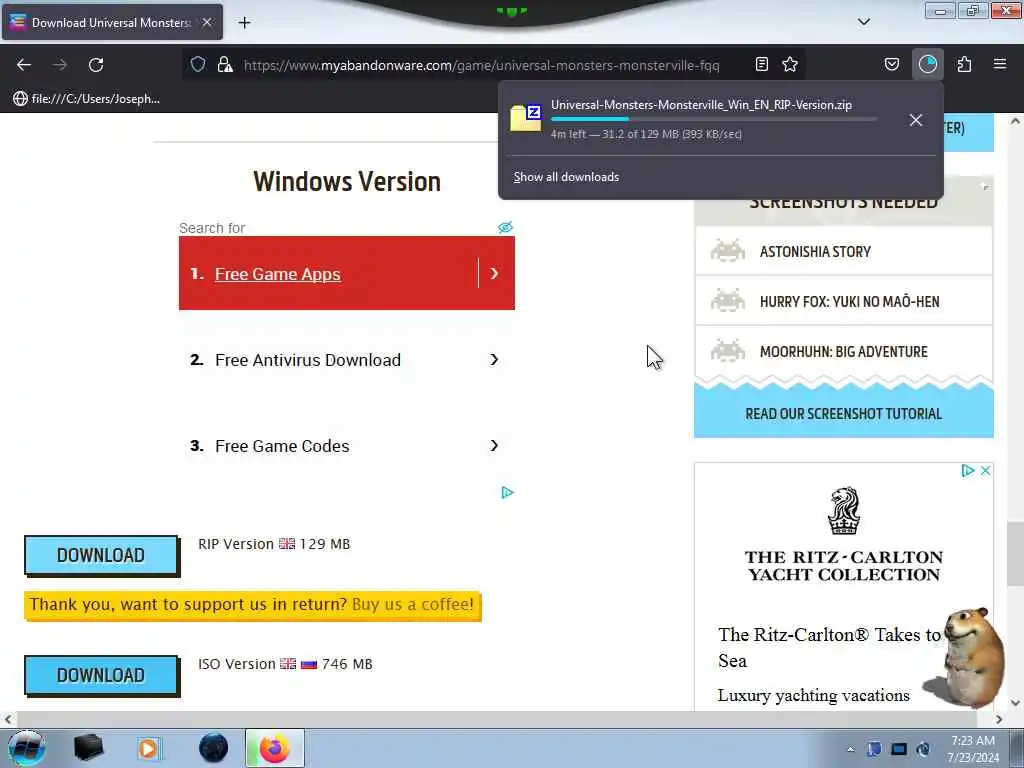The image size is (1024, 768).
Task: Close the Ritz-Carlton ad with X
Action: click(985, 470)
